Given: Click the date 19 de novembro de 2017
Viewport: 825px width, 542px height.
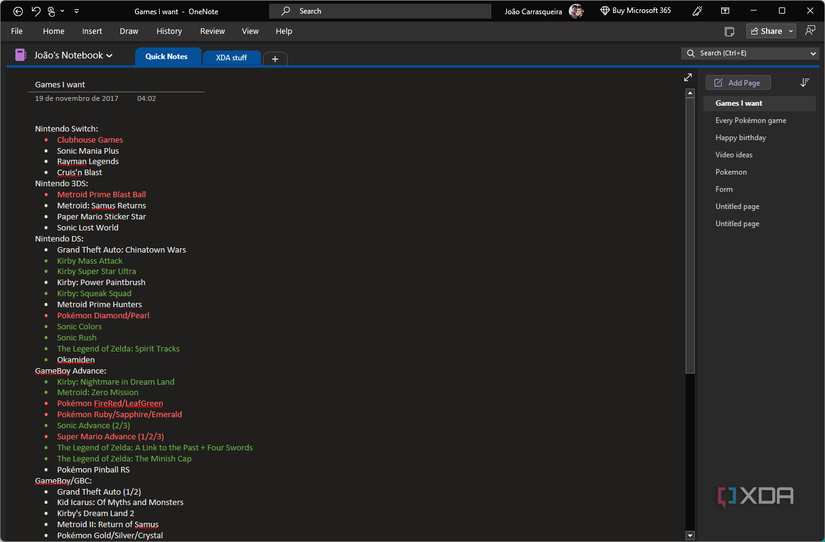Looking at the screenshot, I should 77,98.
